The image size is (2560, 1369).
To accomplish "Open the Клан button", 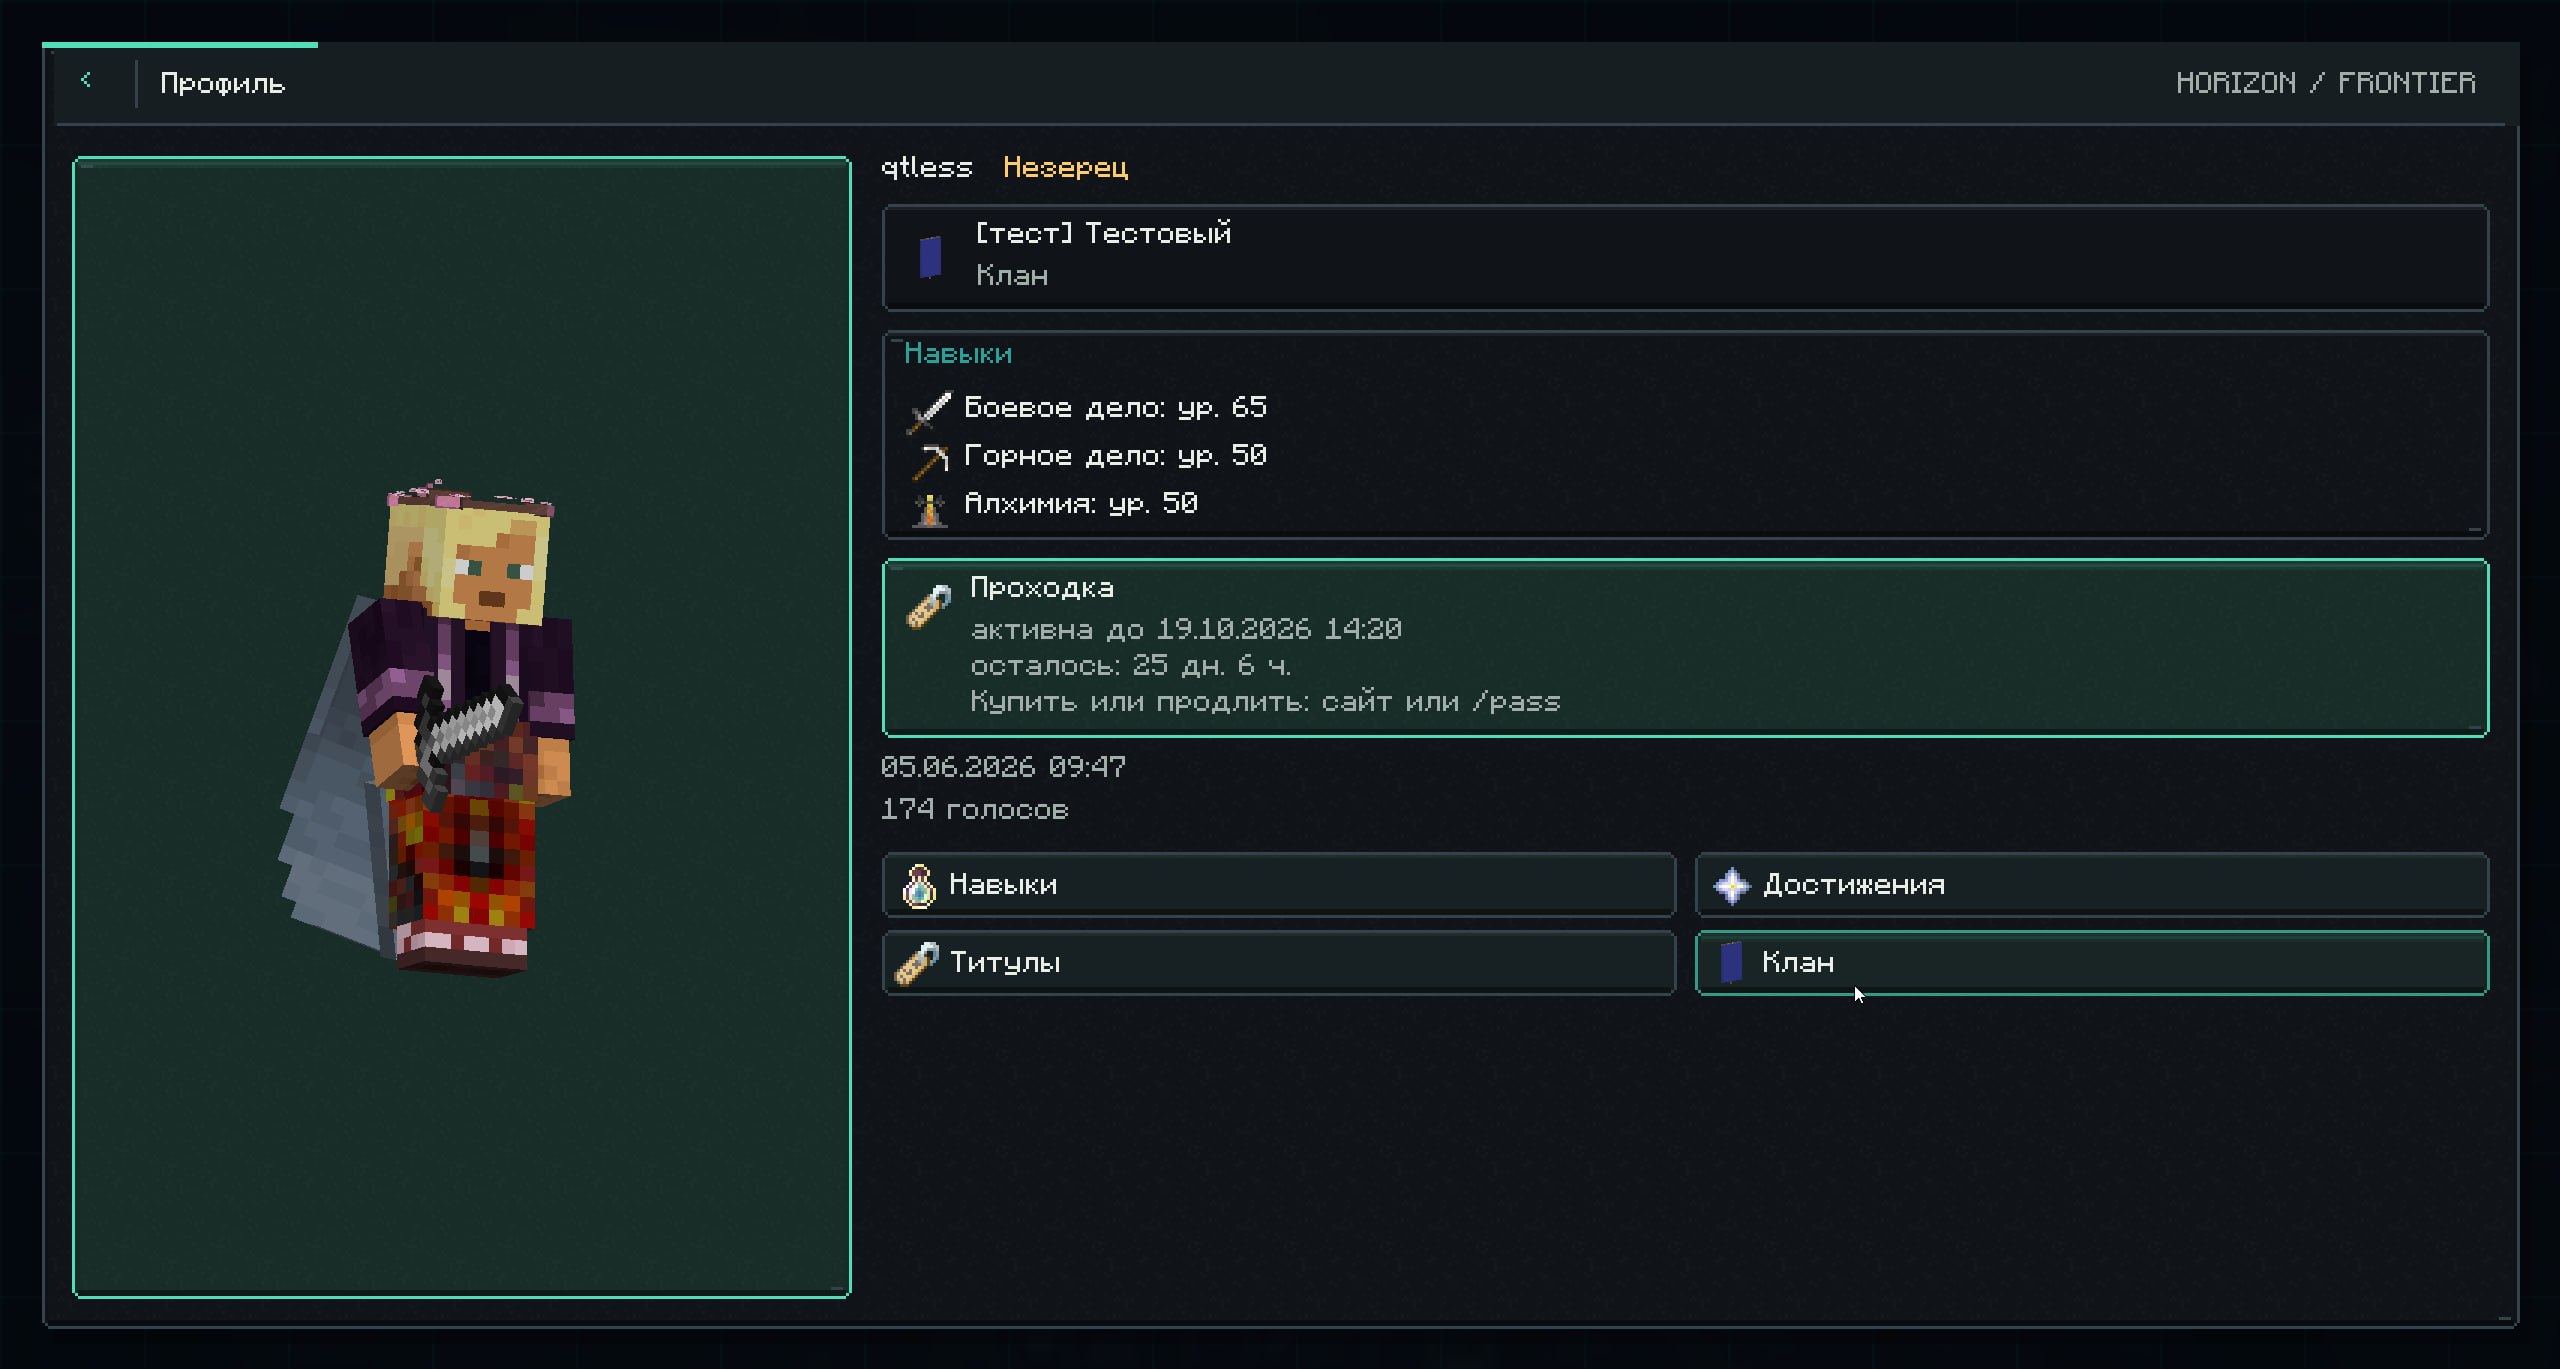I will (x=2092, y=963).
